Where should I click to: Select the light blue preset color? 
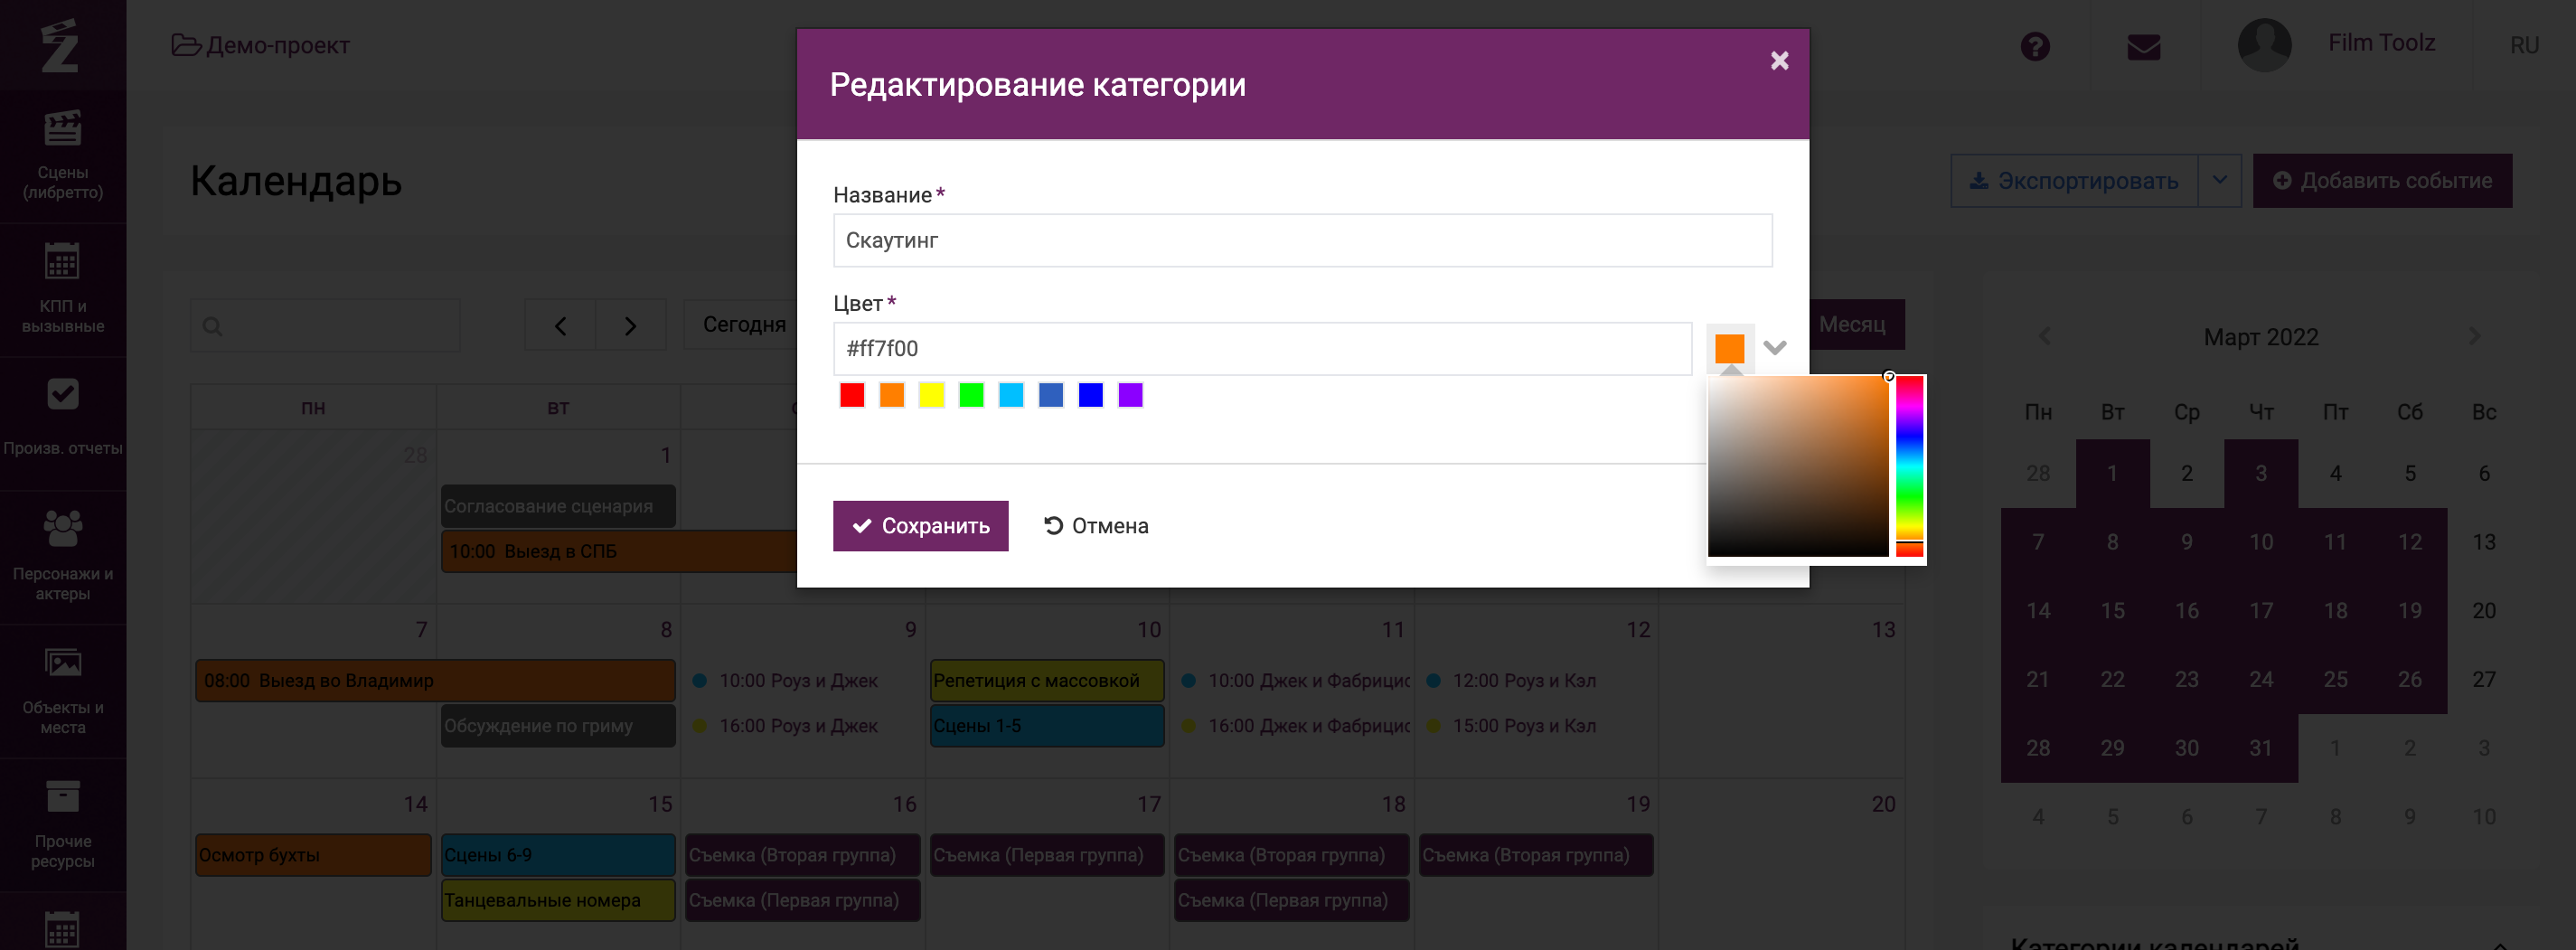click(1011, 395)
